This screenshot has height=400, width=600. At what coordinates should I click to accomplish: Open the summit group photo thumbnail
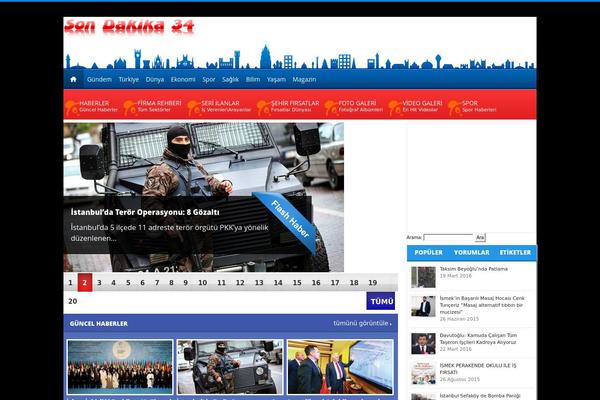(x=120, y=367)
